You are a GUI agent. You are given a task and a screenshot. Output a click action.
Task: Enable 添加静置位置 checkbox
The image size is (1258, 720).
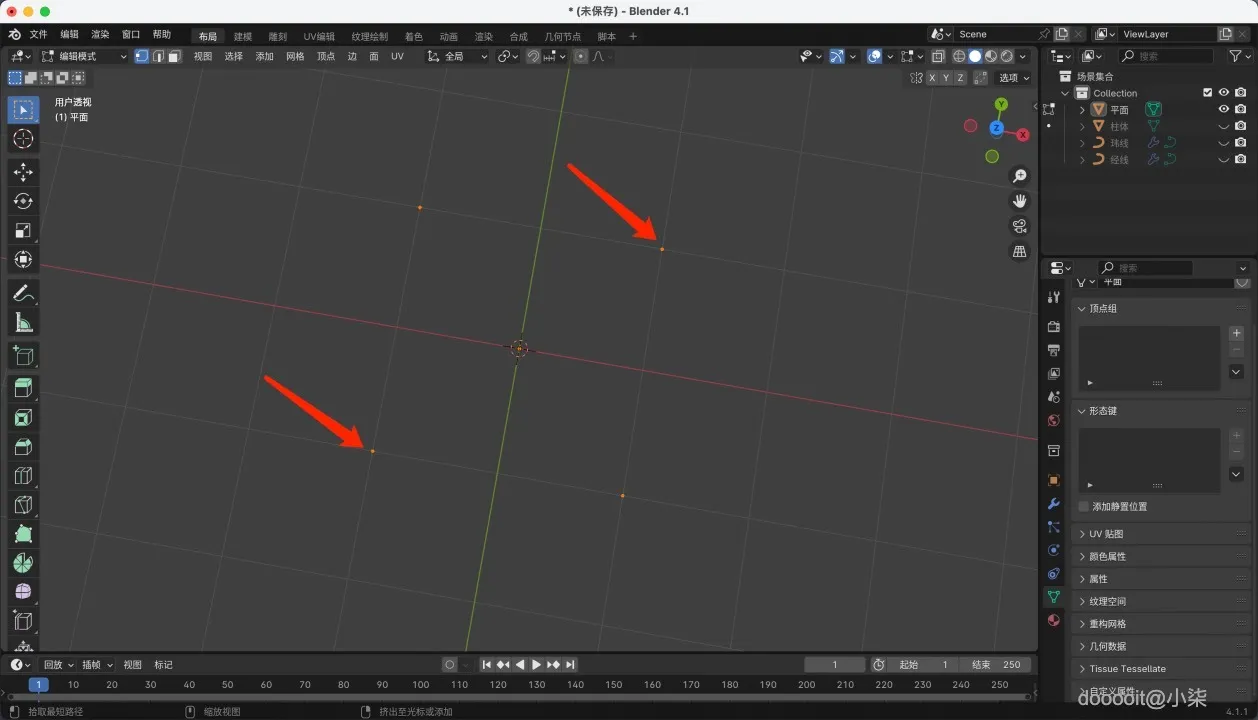pos(1084,506)
